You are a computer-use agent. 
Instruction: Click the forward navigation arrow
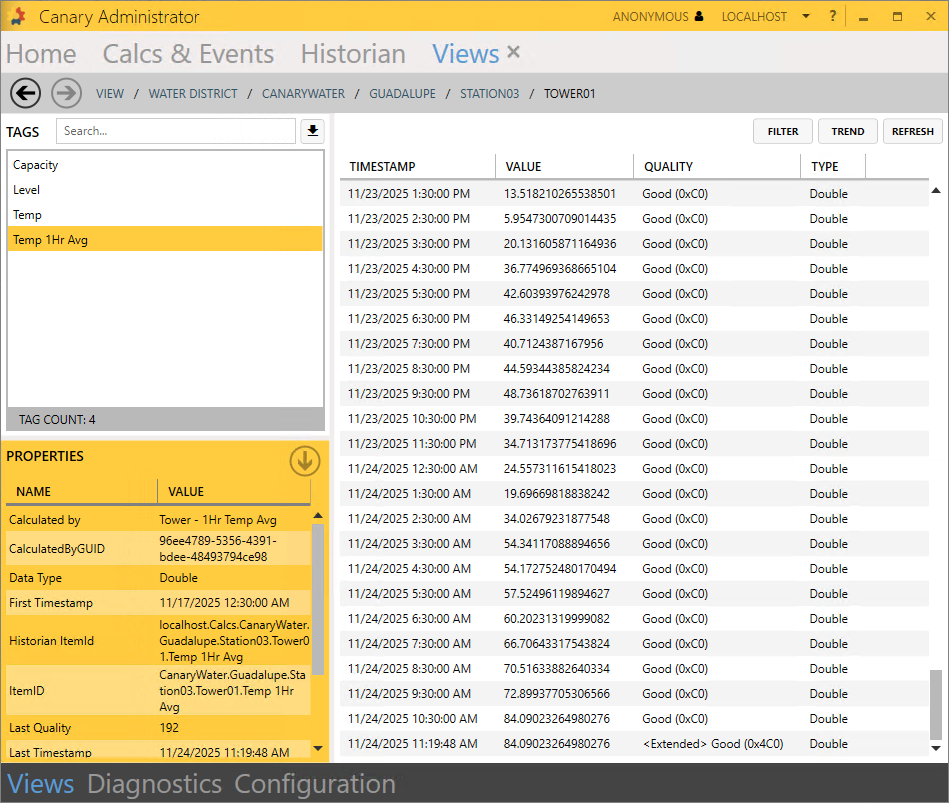(x=66, y=93)
